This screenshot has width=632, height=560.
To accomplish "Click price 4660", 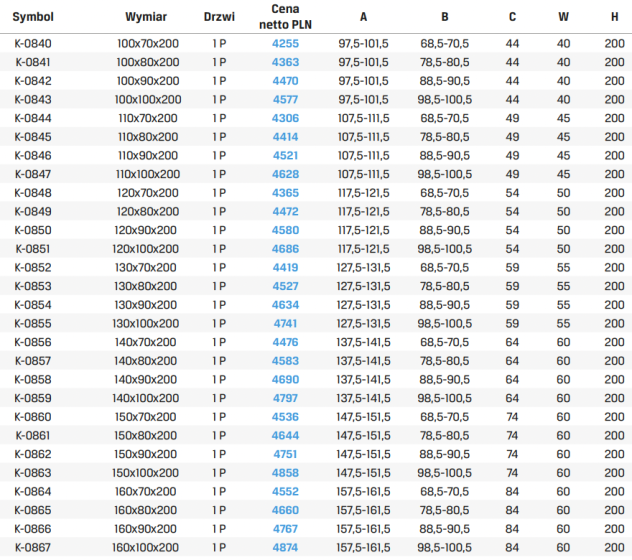I will pyautogui.click(x=285, y=510).
